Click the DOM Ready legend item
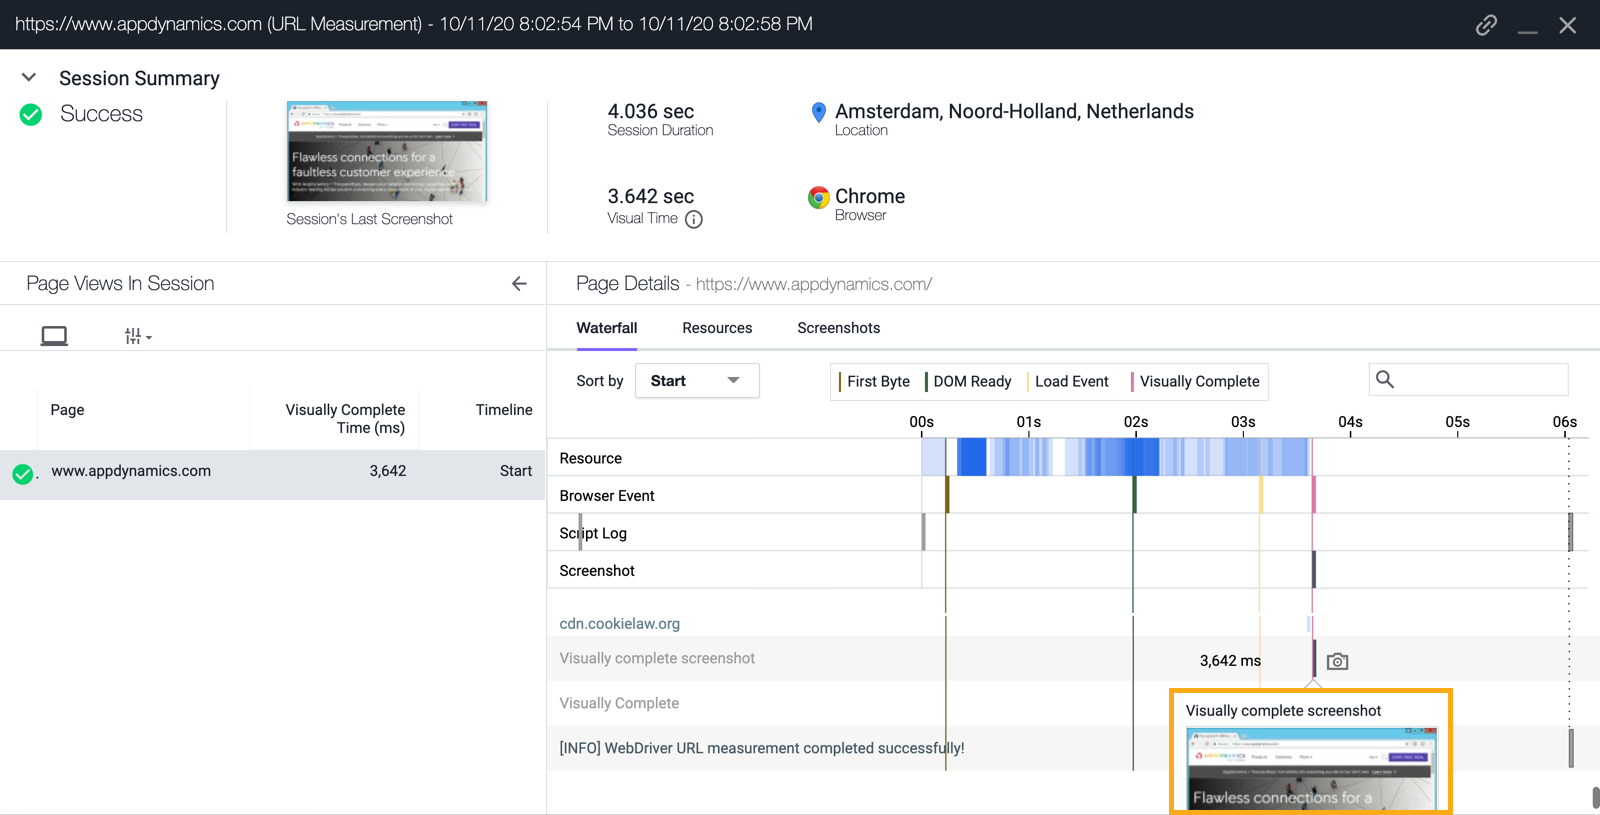 click(x=968, y=382)
